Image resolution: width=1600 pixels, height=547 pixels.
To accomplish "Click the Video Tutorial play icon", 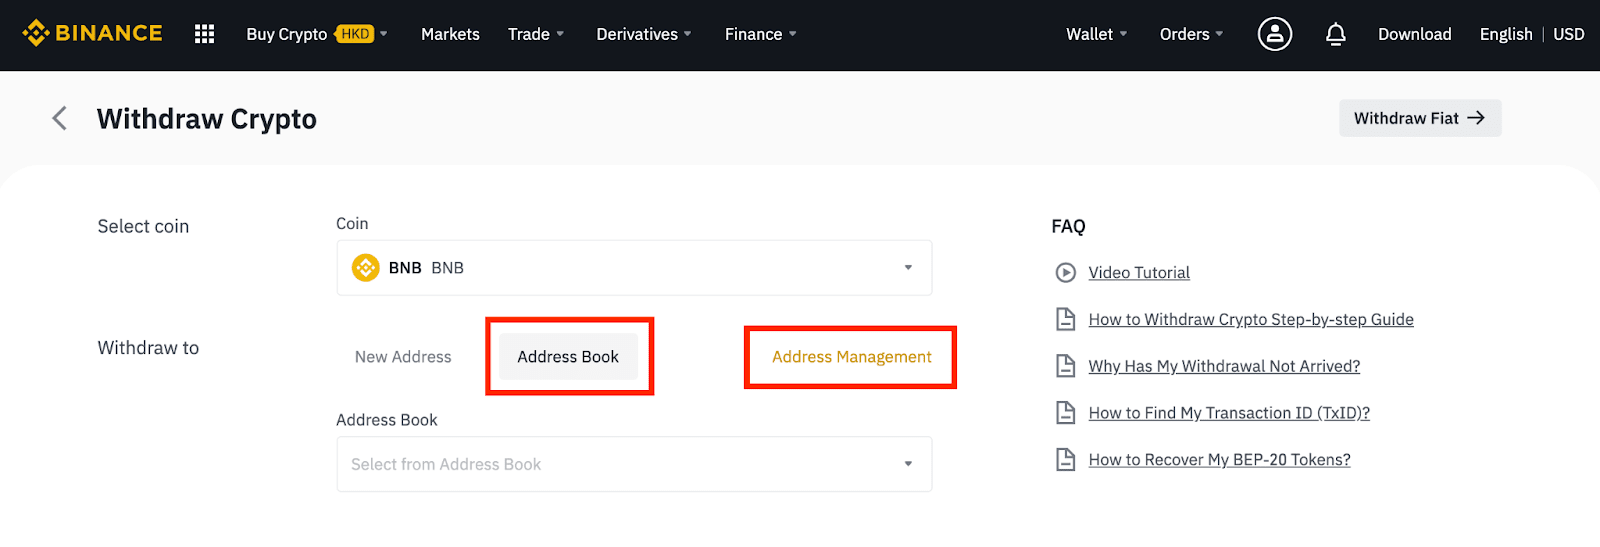I will coord(1066,273).
